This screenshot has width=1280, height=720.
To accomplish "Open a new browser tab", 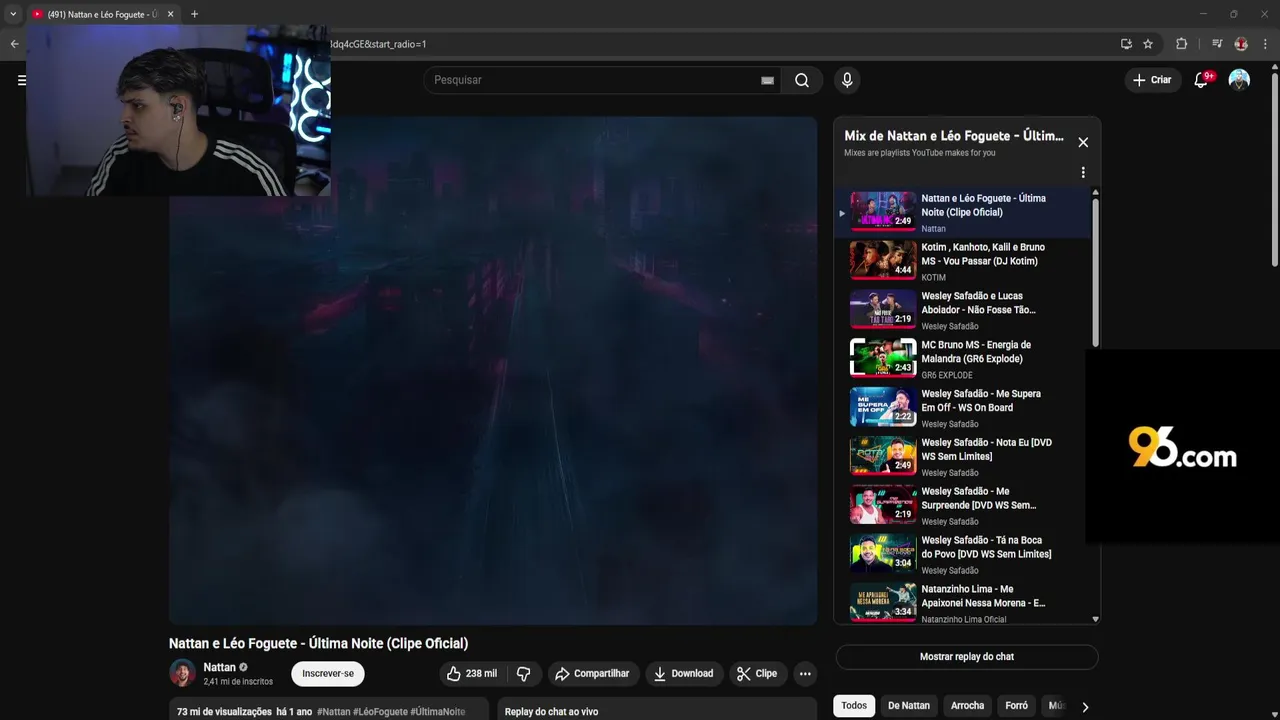I will coord(194,14).
